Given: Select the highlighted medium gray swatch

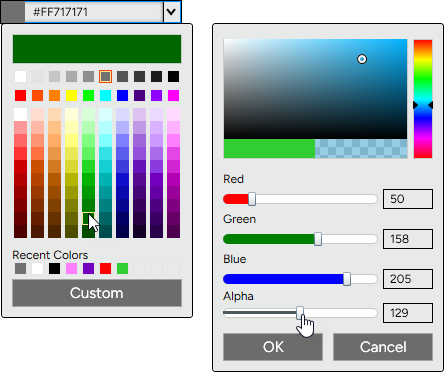Looking at the screenshot, I should (105, 77).
